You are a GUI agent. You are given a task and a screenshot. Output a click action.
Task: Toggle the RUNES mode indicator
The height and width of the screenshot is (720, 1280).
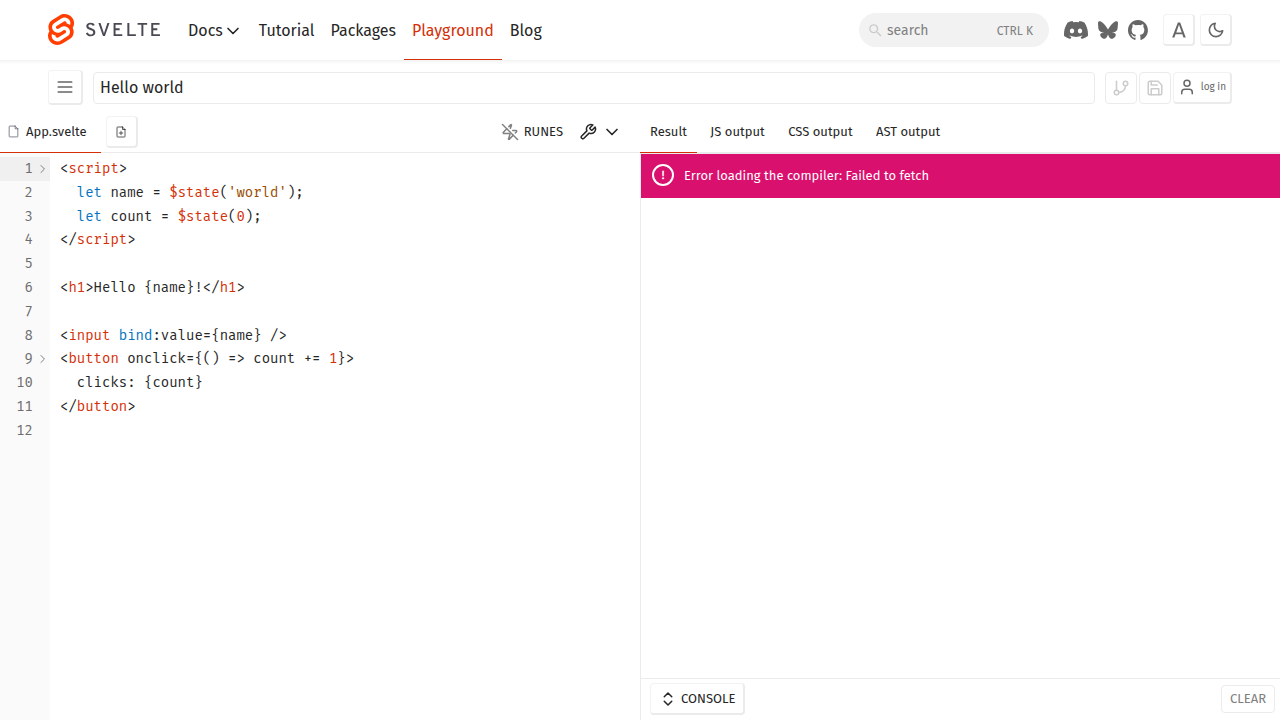point(533,132)
